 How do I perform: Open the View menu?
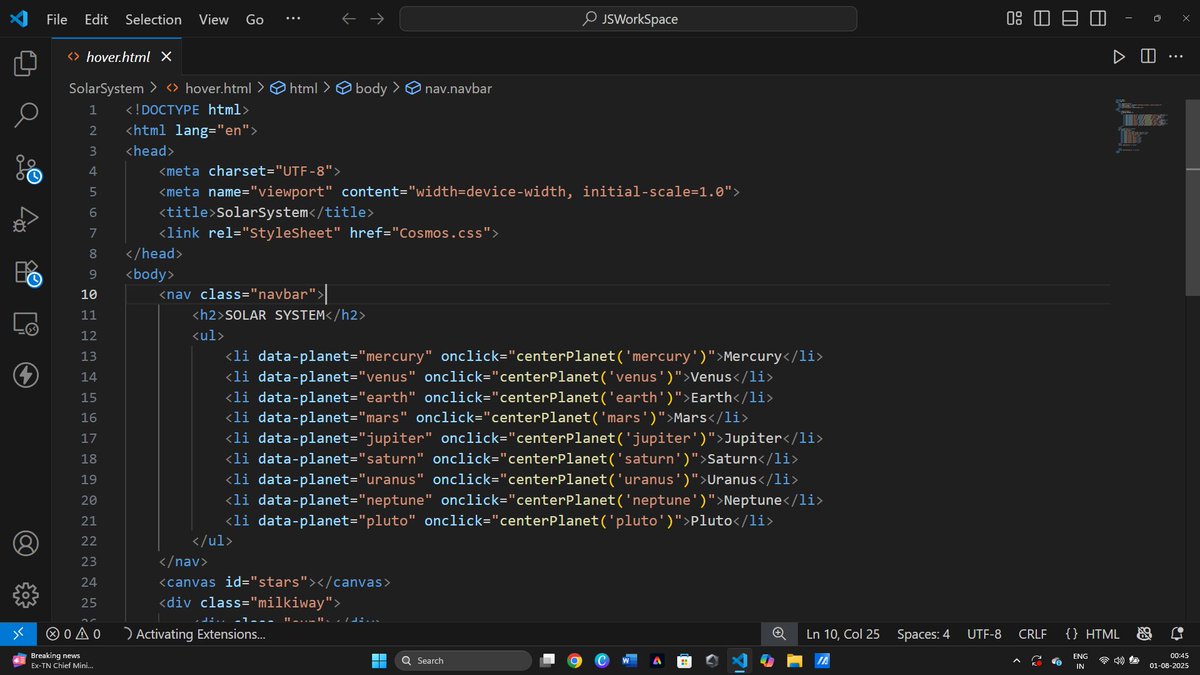[214, 19]
